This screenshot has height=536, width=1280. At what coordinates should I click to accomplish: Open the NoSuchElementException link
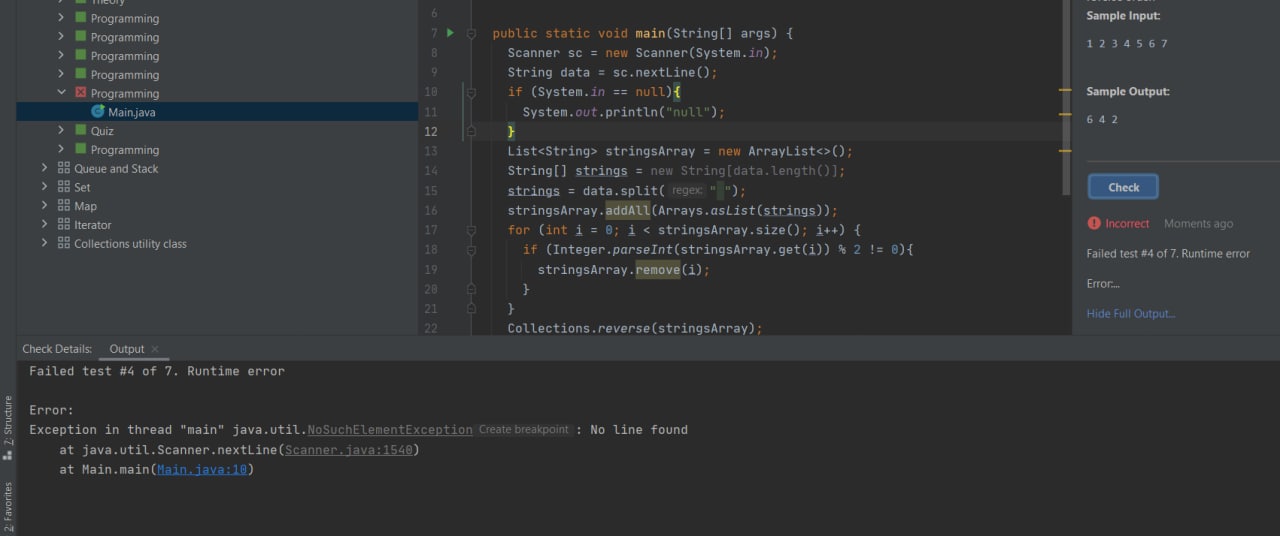pyautogui.click(x=390, y=429)
